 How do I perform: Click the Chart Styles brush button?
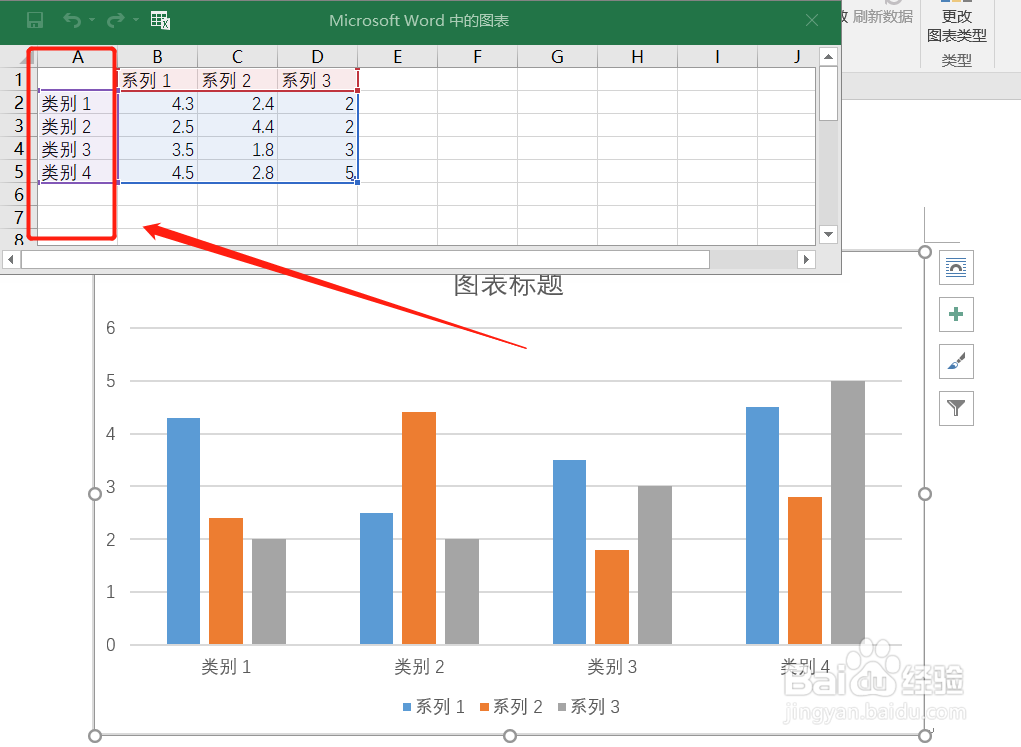tap(956, 361)
